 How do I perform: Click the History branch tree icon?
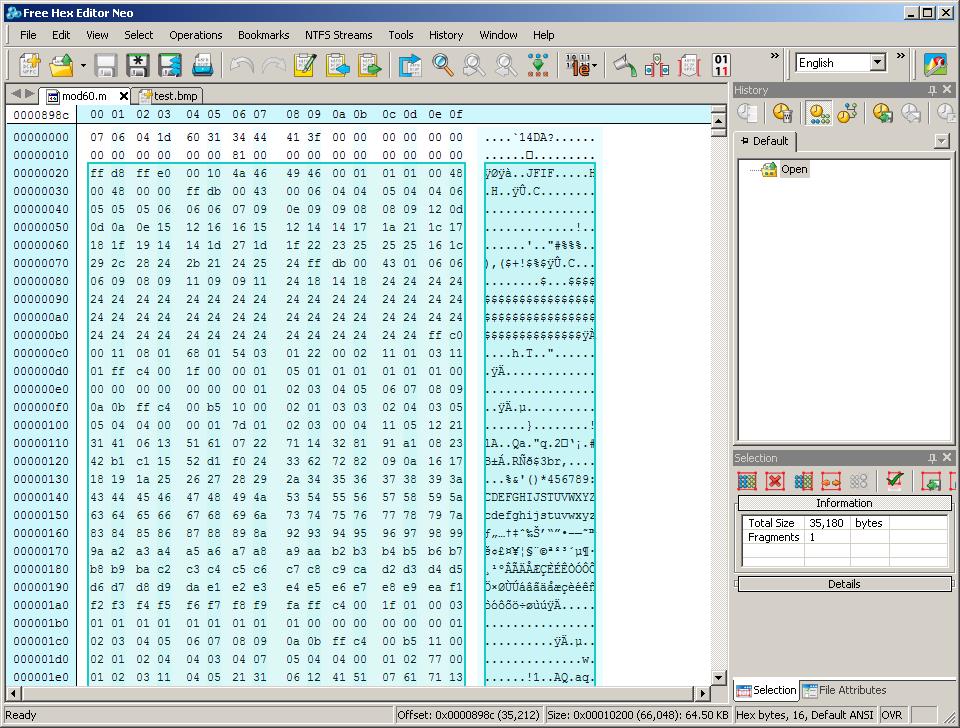tap(847, 113)
